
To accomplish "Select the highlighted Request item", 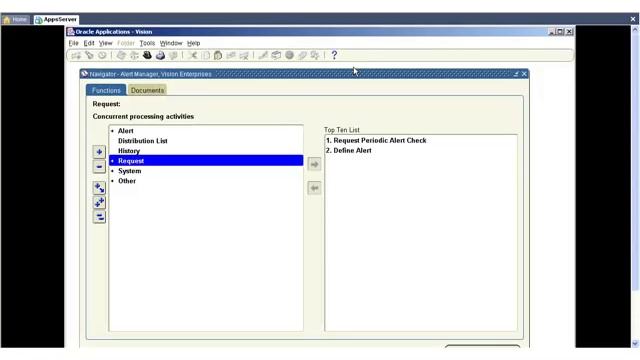I will click(x=206, y=161).
